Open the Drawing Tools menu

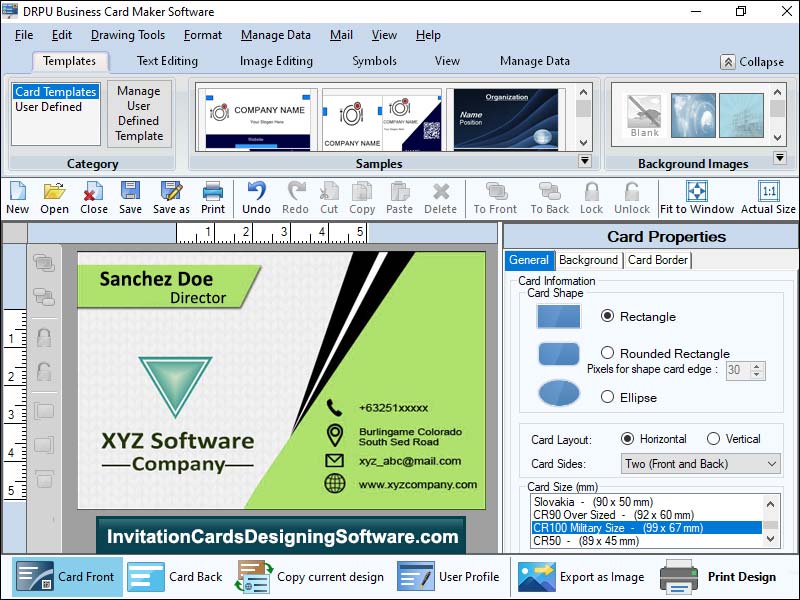click(127, 35)
